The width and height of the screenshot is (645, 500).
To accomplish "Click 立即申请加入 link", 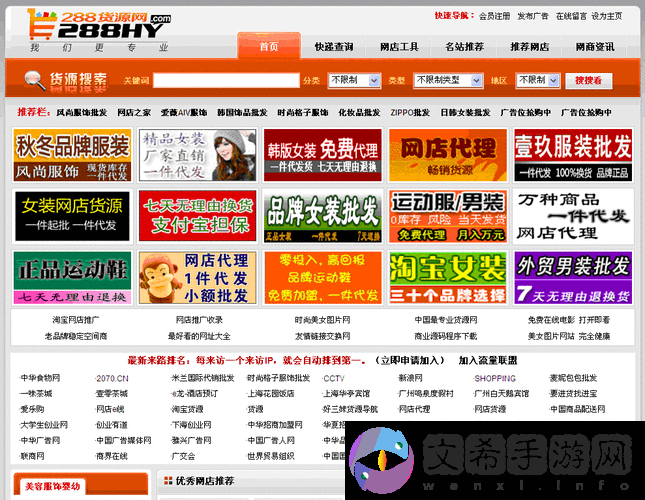I will pos(410,361).
